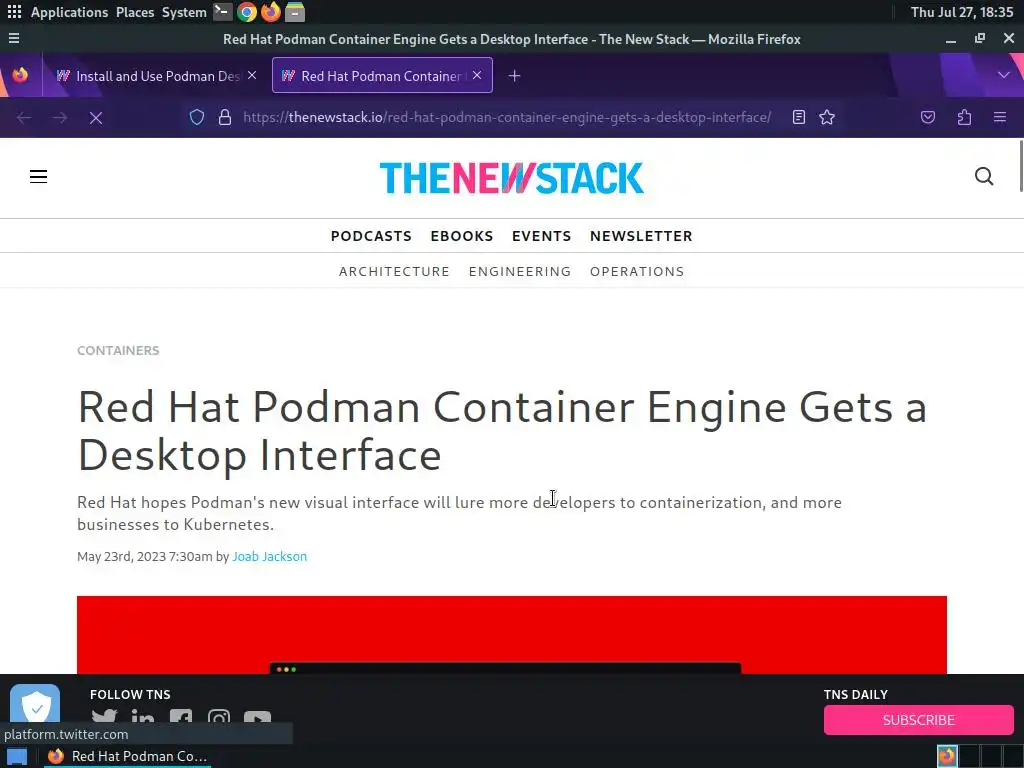The width and height of the screenshot is (1024, 768).
Task: Open the NEWSLETTER section
Action: point(641,236)
